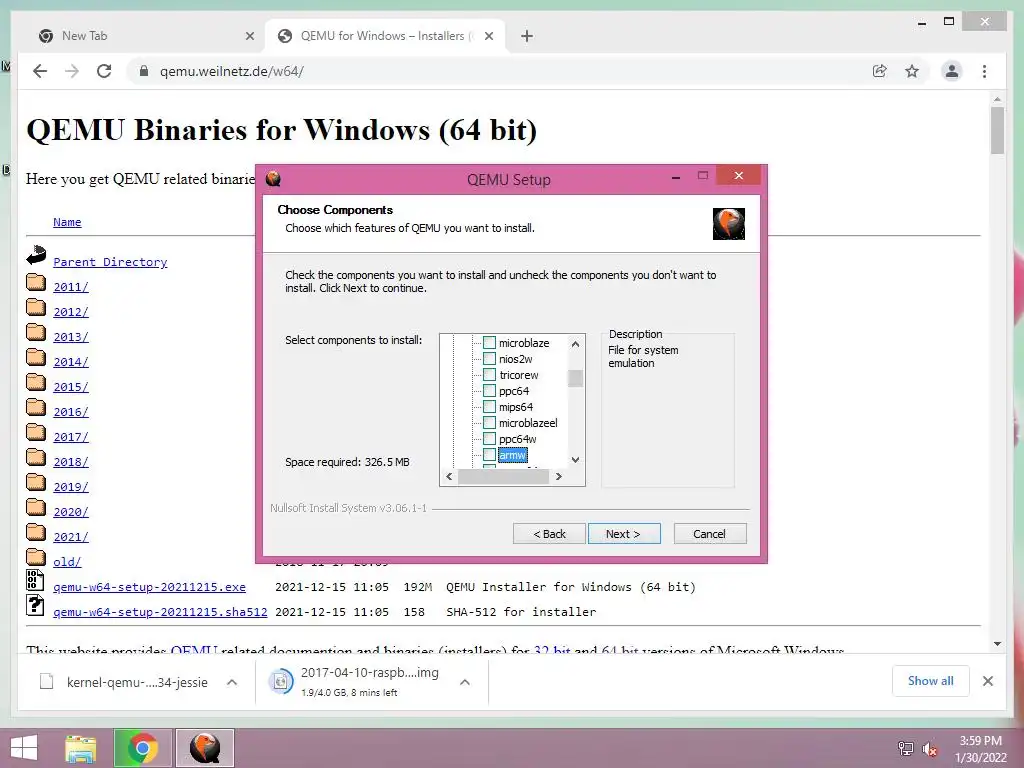
Task: Click Show all downloads
Action: coord(931,681)
